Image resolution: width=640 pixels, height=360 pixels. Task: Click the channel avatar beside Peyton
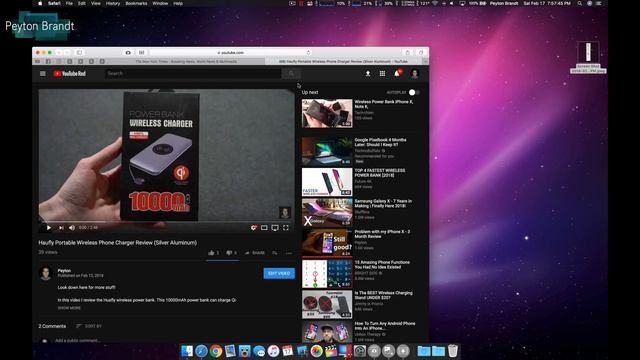click(x=46, y=273)
